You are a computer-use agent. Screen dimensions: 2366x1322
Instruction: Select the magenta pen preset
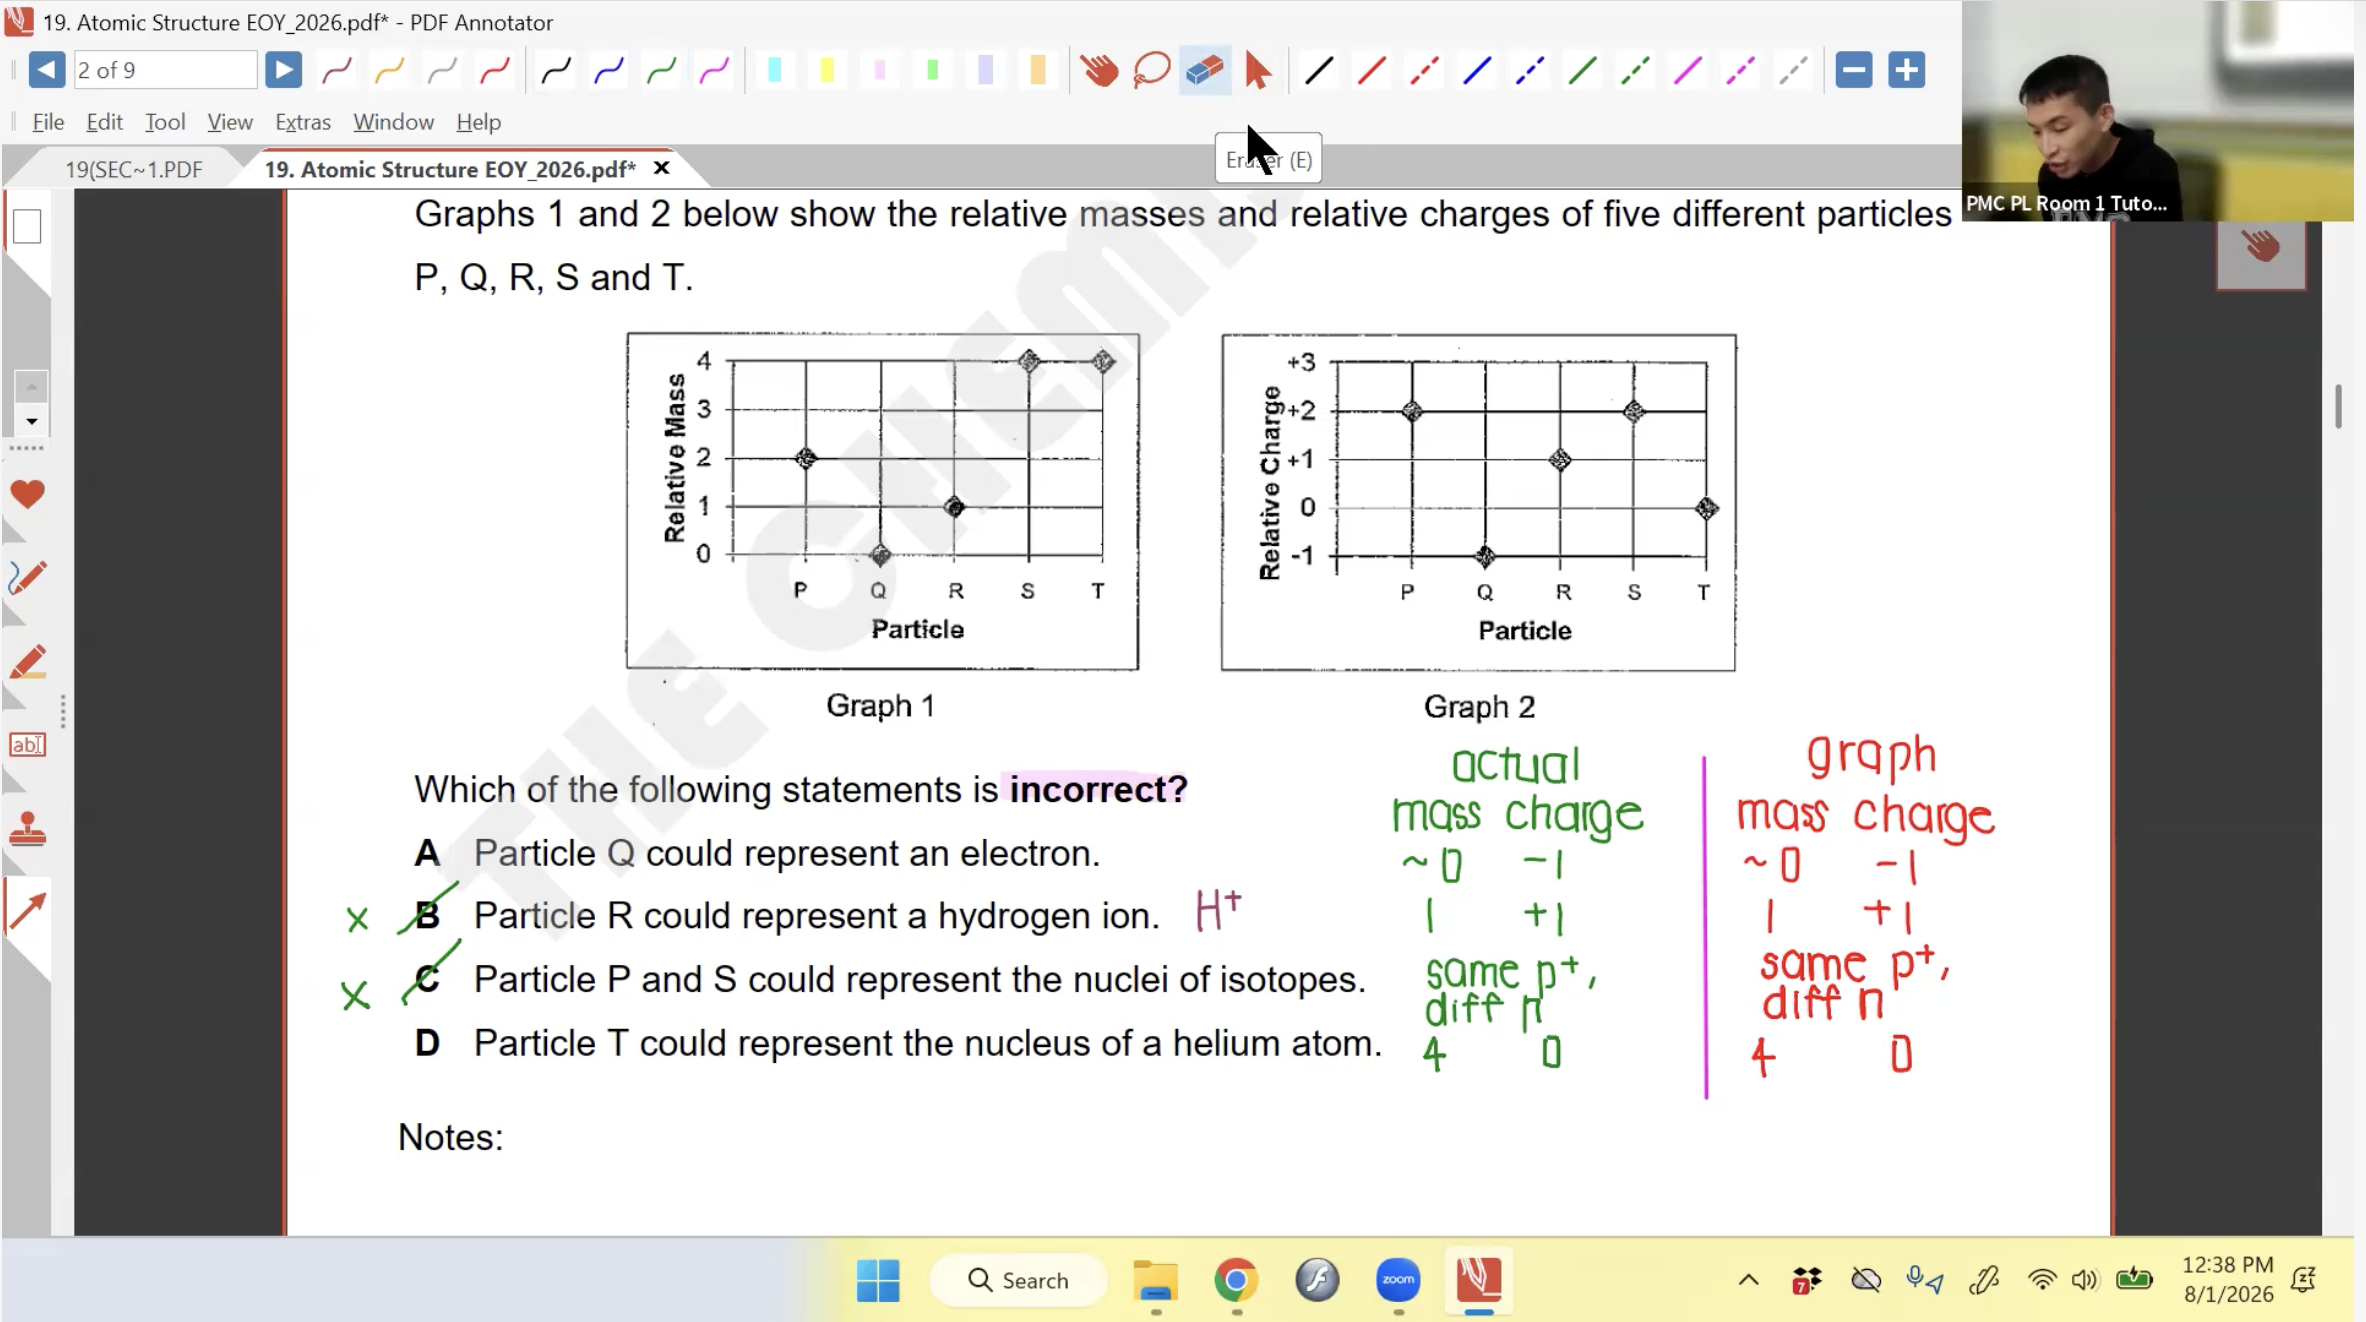coord(714,70)
